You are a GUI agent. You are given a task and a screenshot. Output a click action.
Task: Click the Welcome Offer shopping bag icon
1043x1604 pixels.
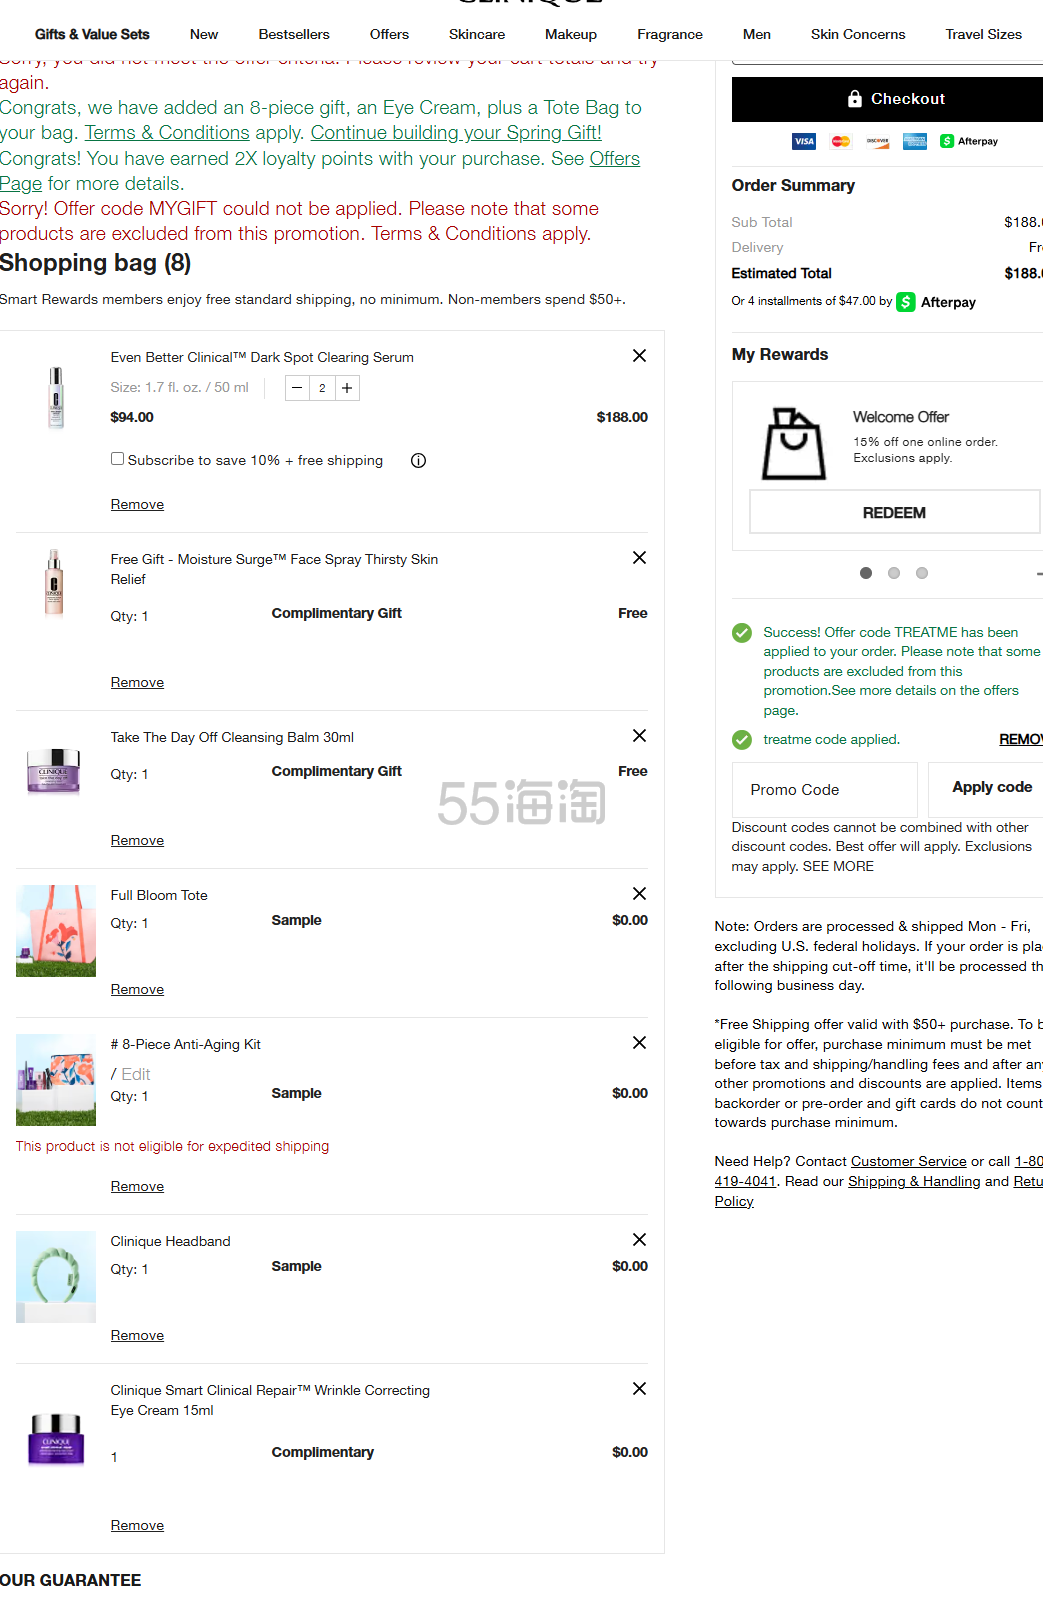pos(794,444)
